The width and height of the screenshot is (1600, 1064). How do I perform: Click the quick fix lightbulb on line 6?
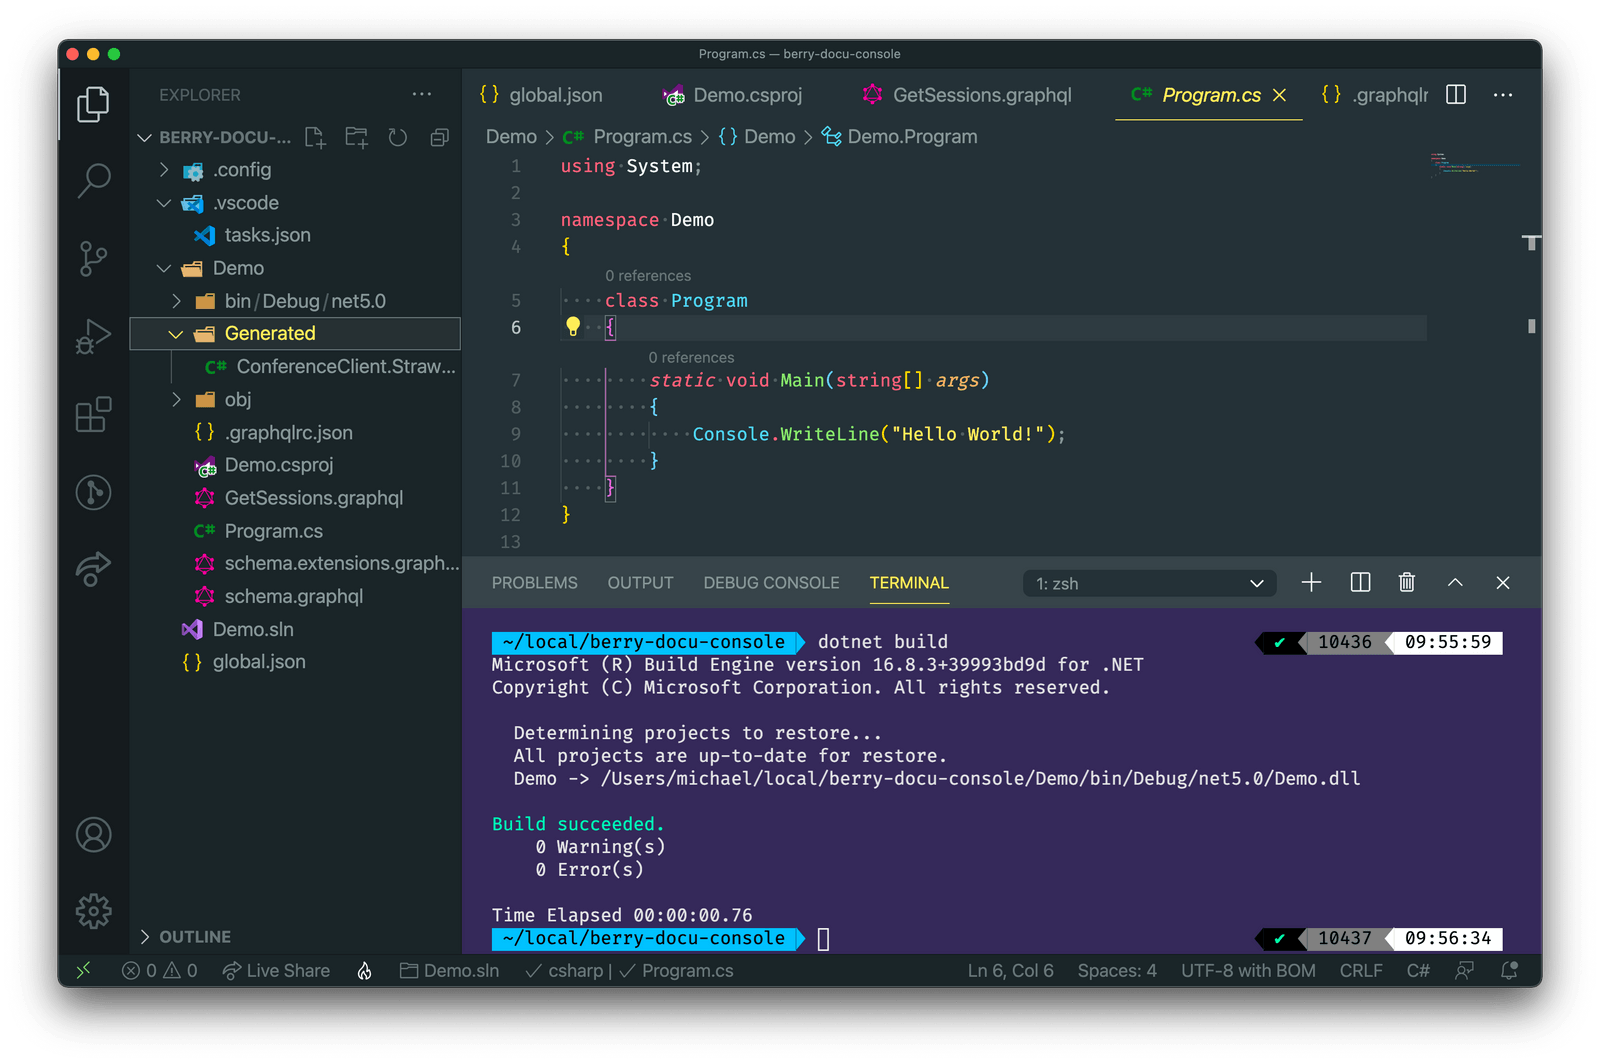[x=572, y=327]
